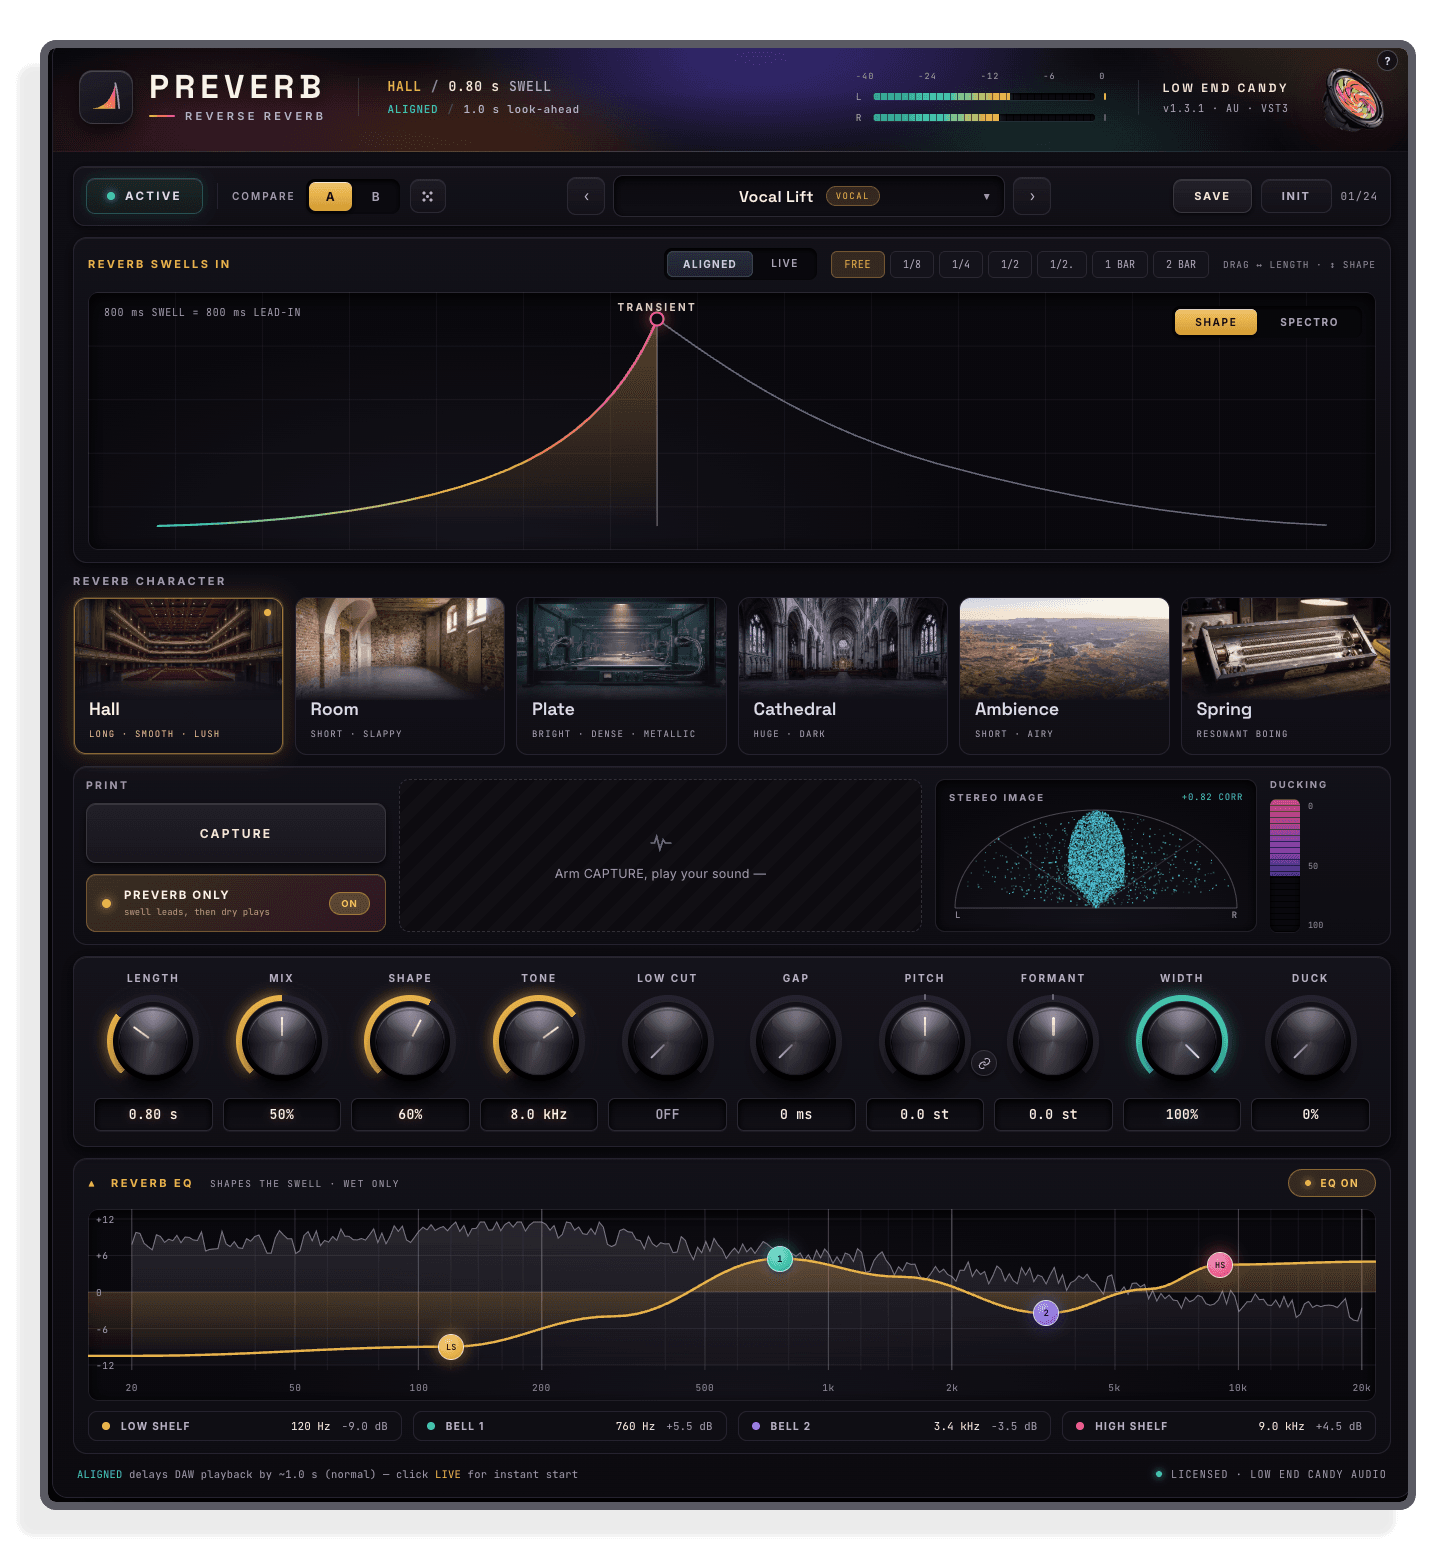Click the LENGTH knob

pos(152,1041)
